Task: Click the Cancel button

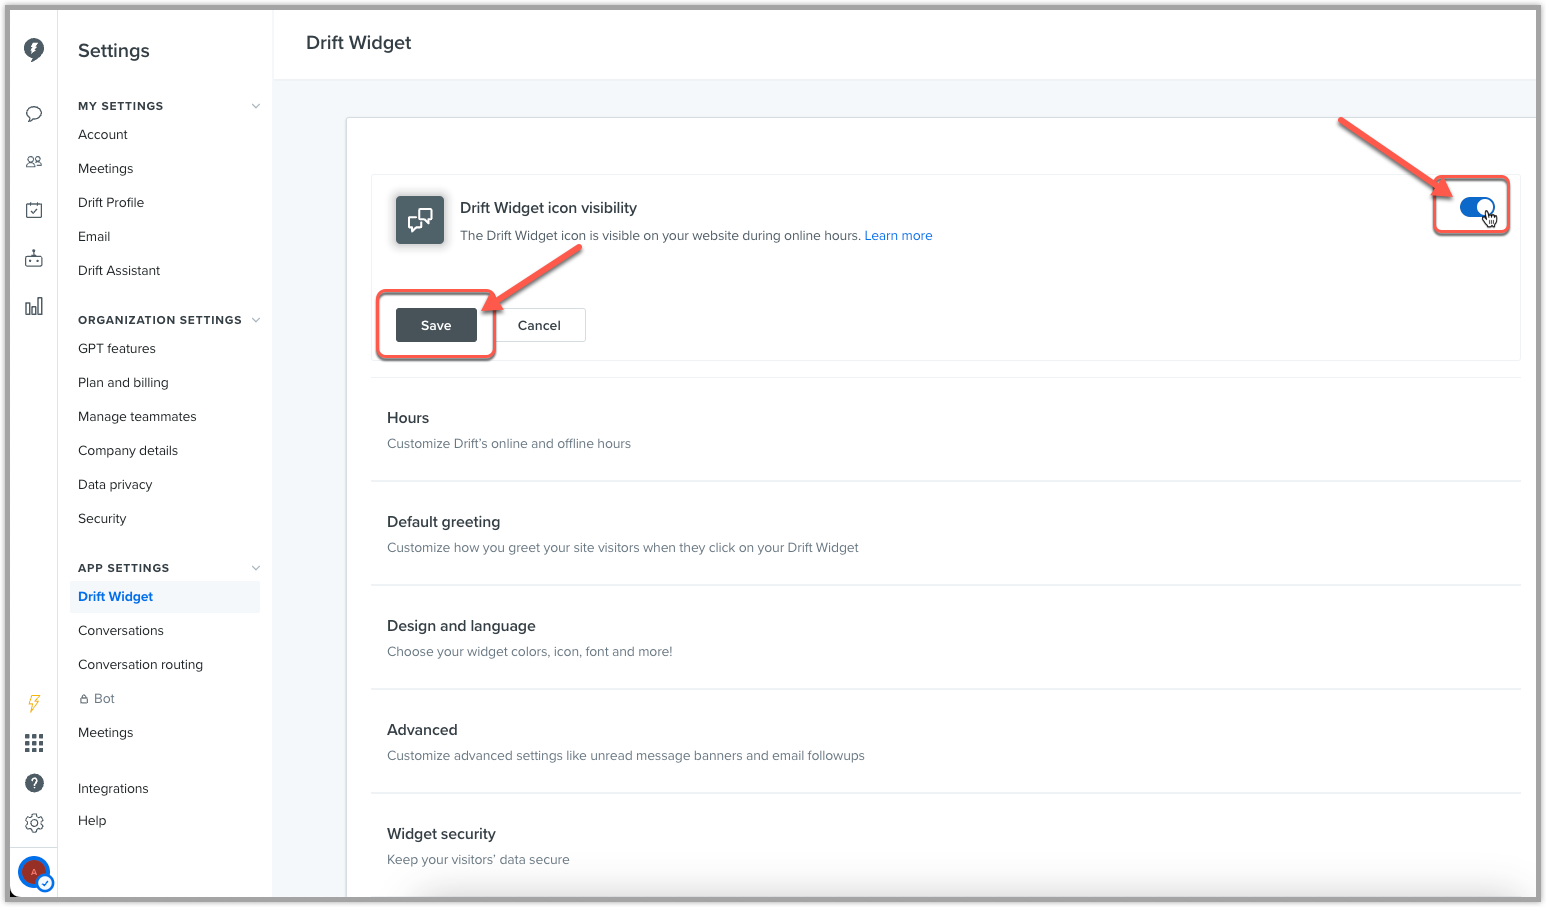Action: (x=539, y=325)
